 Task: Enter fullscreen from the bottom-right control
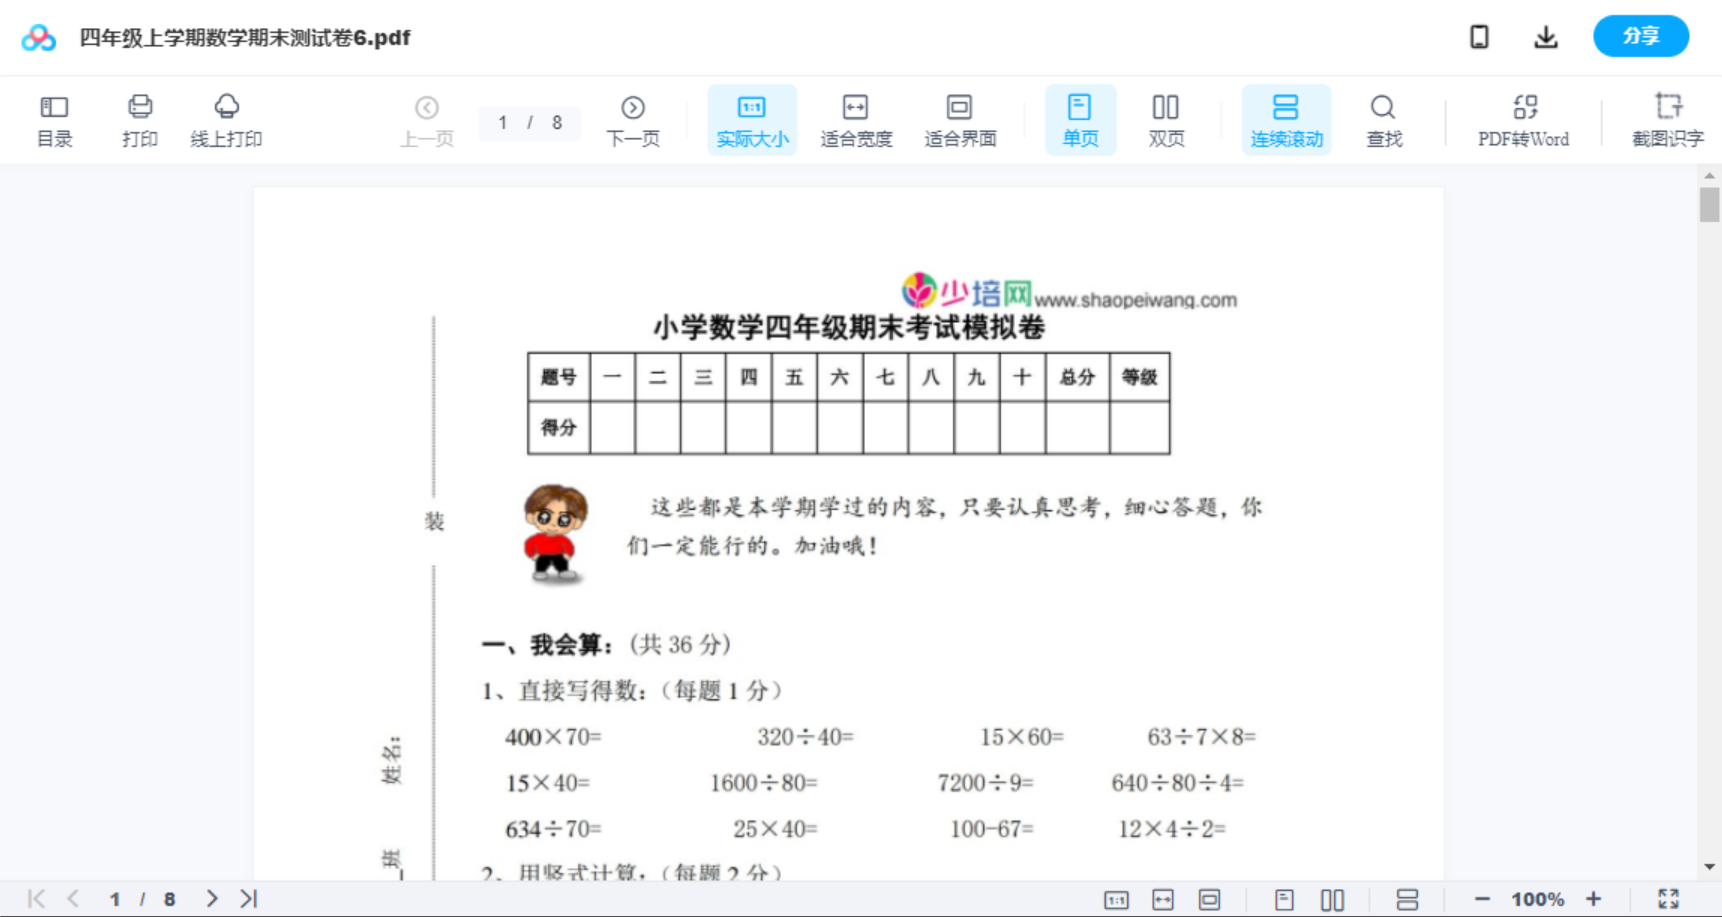click(1669, 898)
